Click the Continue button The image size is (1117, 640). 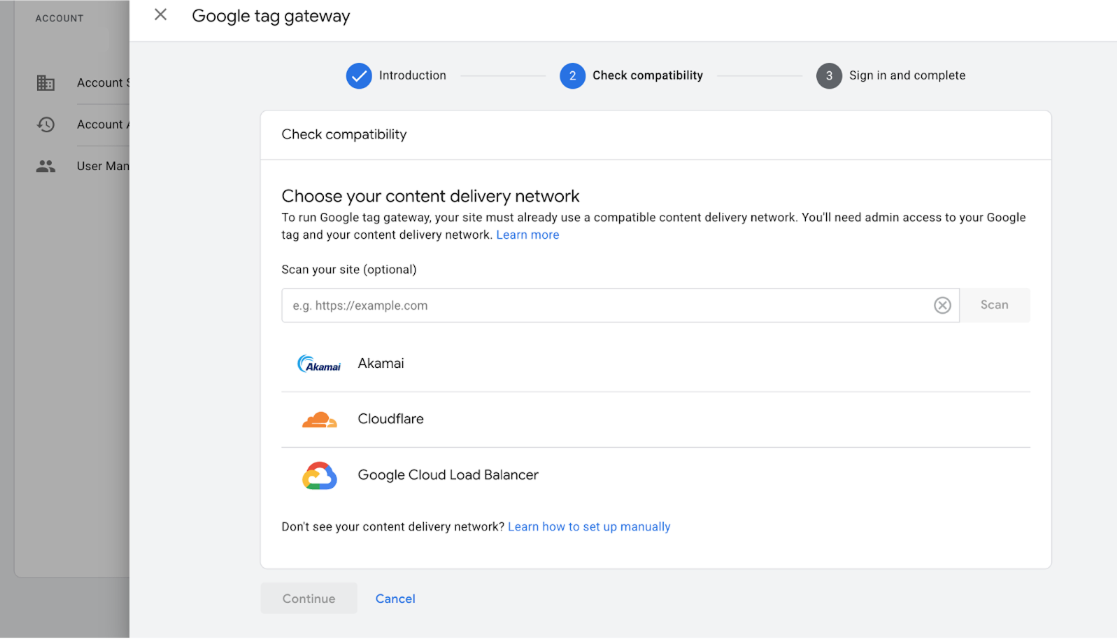tap(308, 599)
